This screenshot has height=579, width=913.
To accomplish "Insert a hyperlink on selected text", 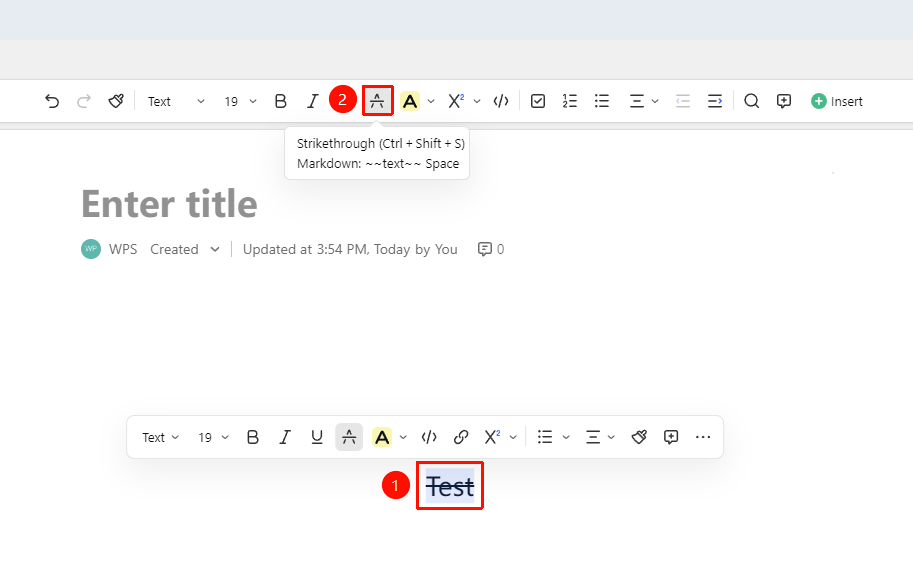I will (x=461, y=437).
